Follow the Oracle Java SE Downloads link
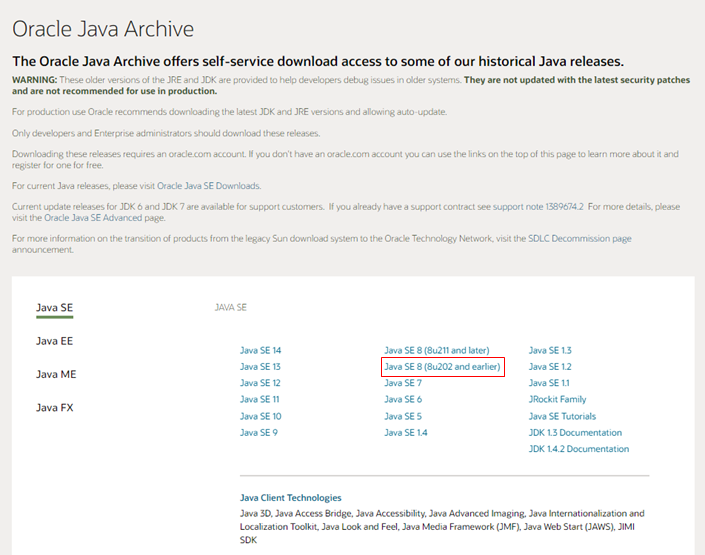Viewport: 705px width, 555px height. (208, 186)
